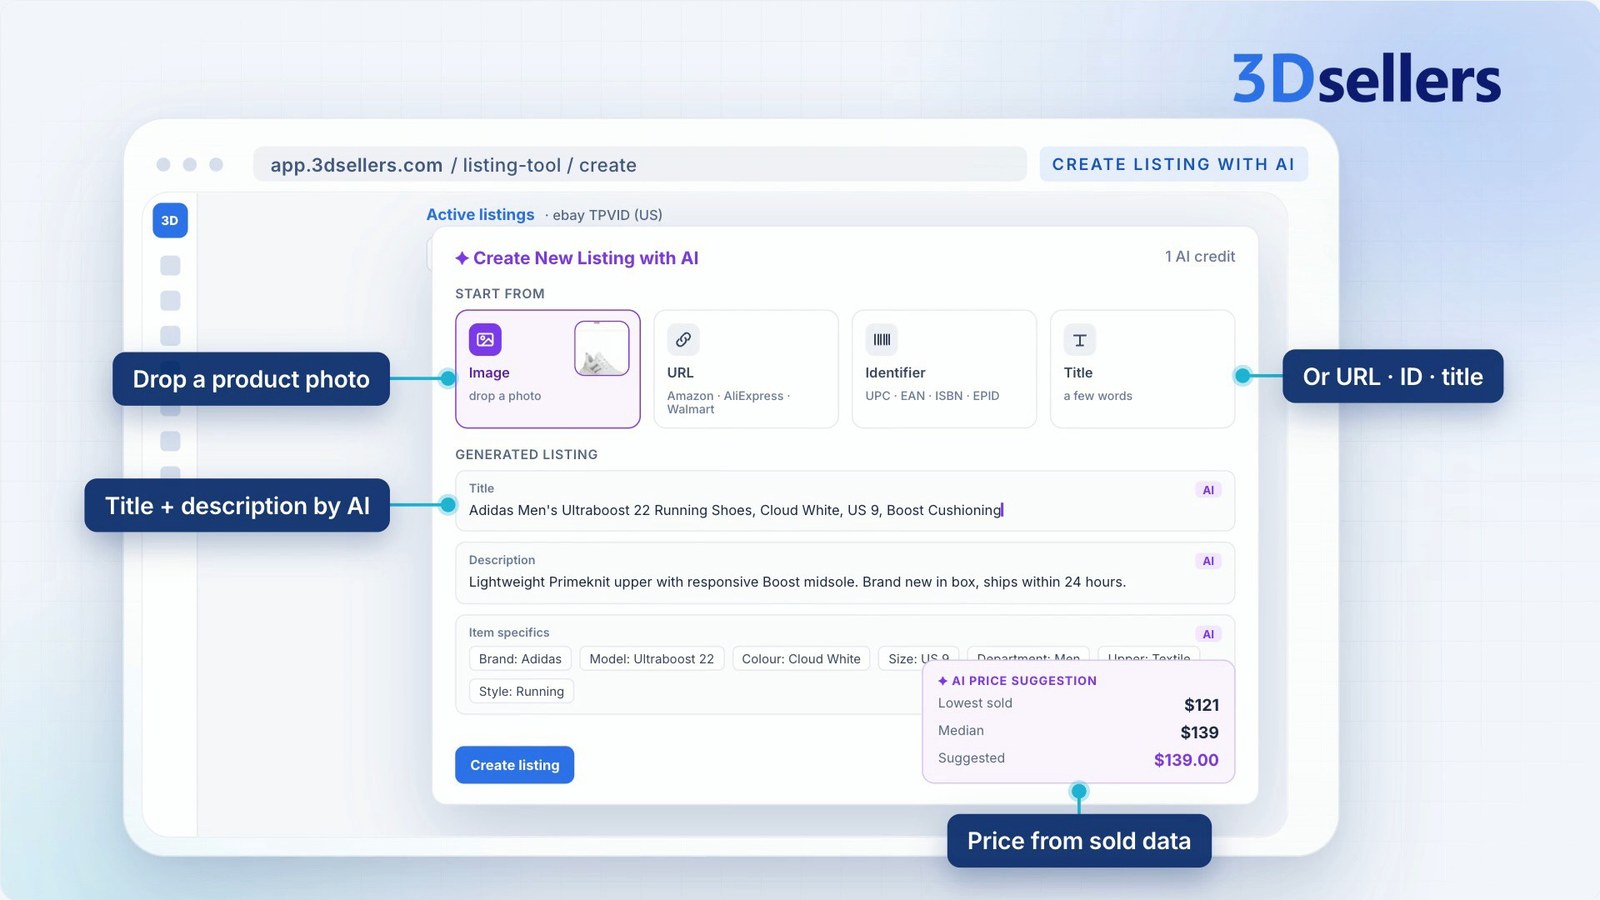Click the AI badge on Item specifics
The height and width of the screenshot is (900, 1600).
[x=1208, y=634]
